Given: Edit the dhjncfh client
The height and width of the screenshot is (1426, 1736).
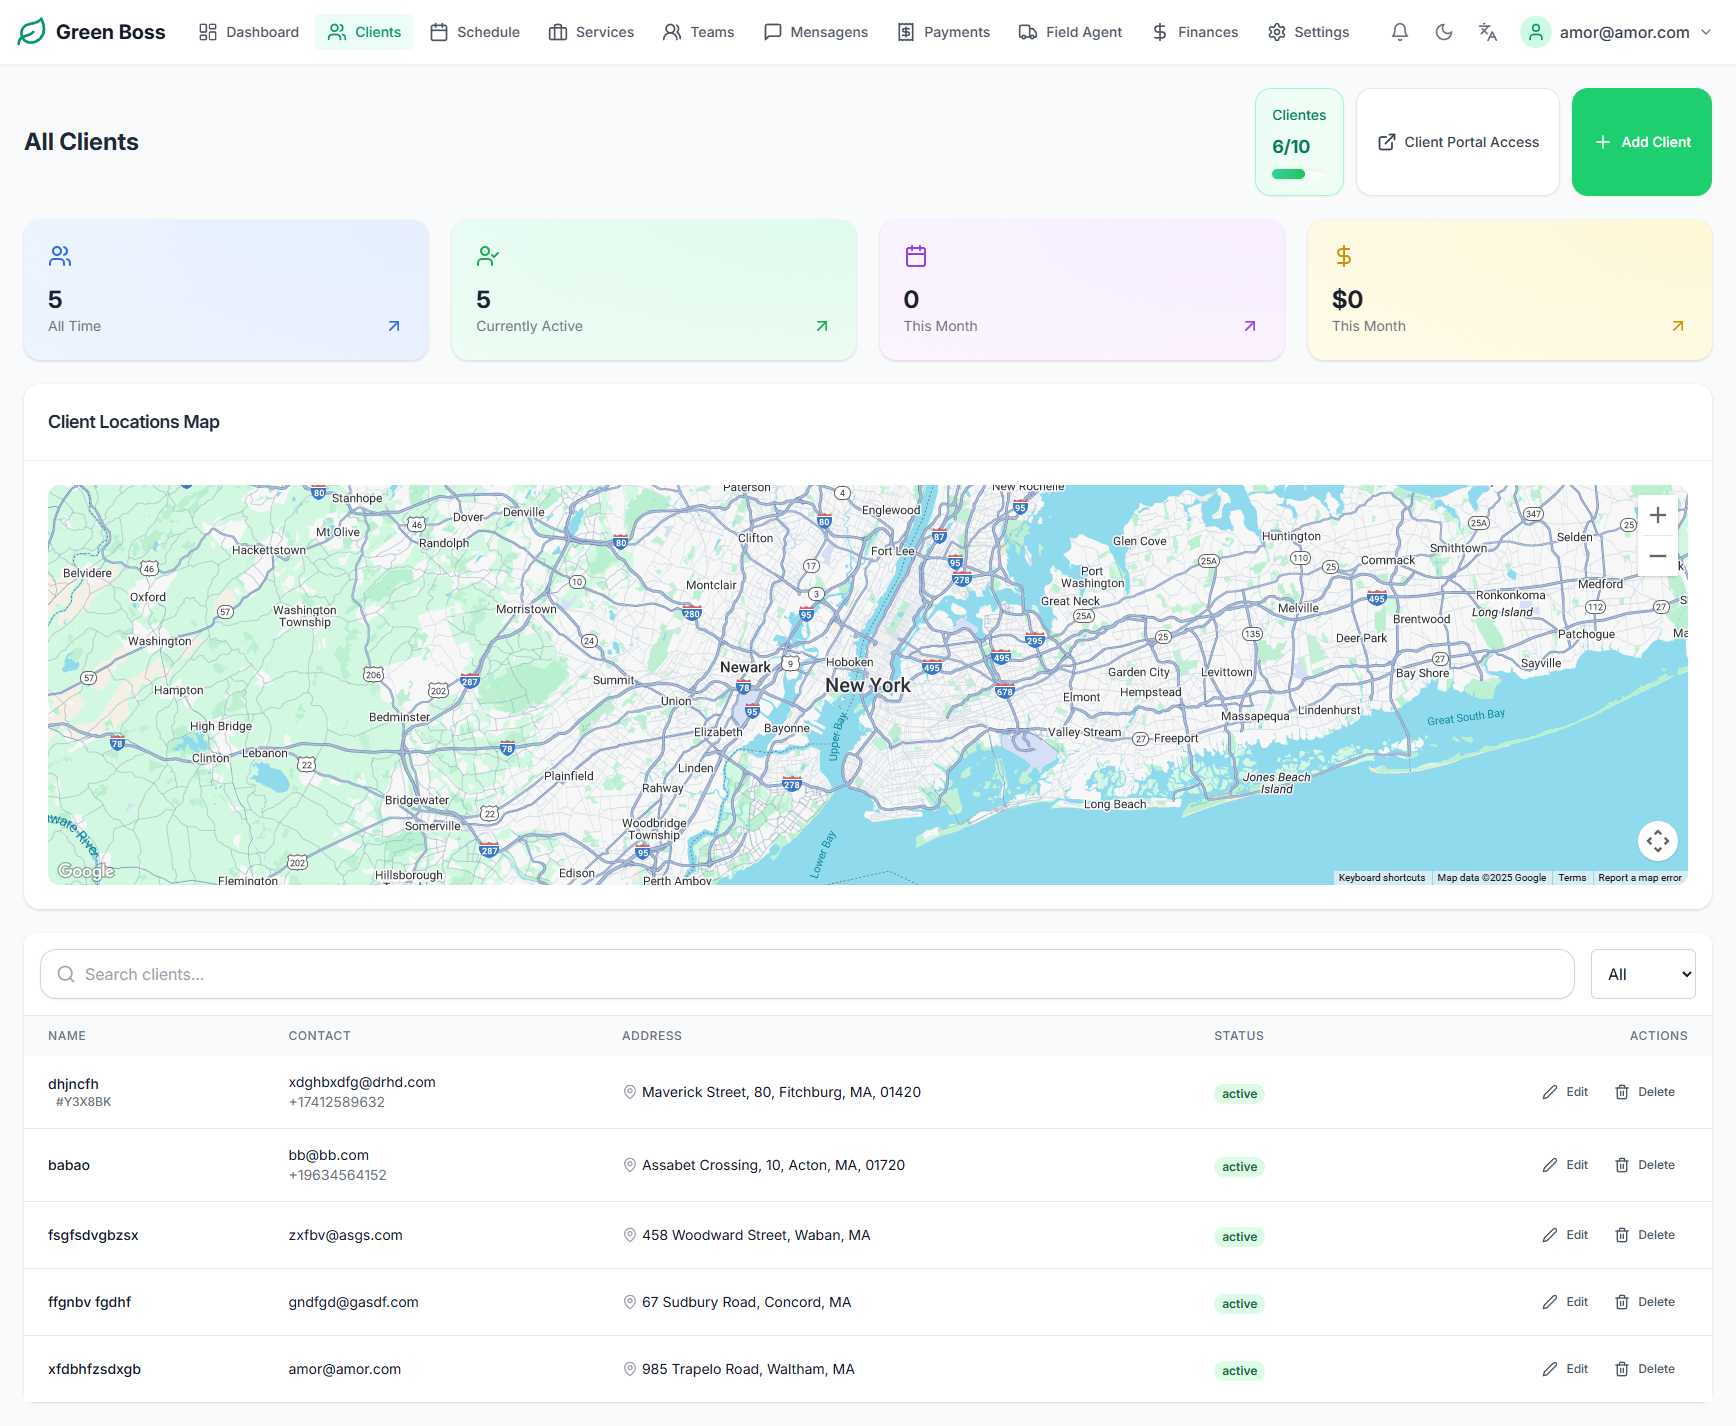Looking at the screenshot, I should pos(1565,1092).
